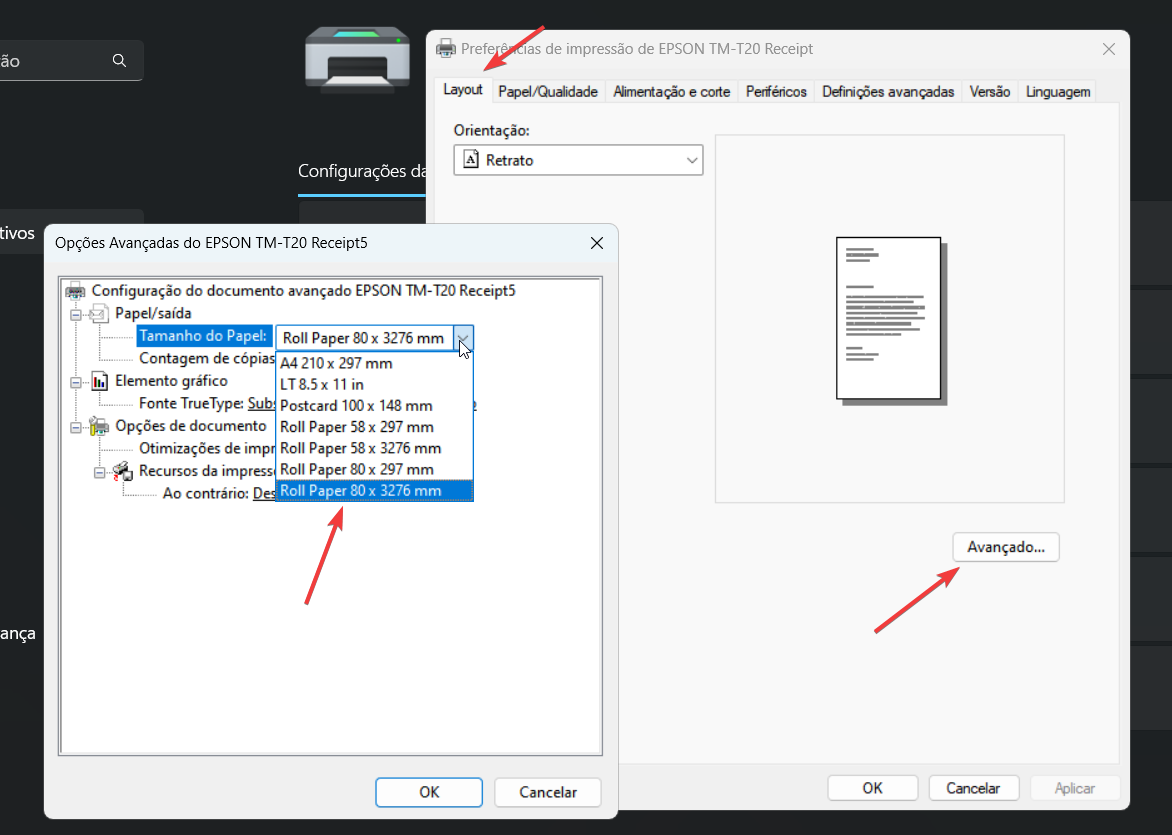The image size is (1172, 835).
Task: Click the page preview thumbnail
Action: click(889, 319)
